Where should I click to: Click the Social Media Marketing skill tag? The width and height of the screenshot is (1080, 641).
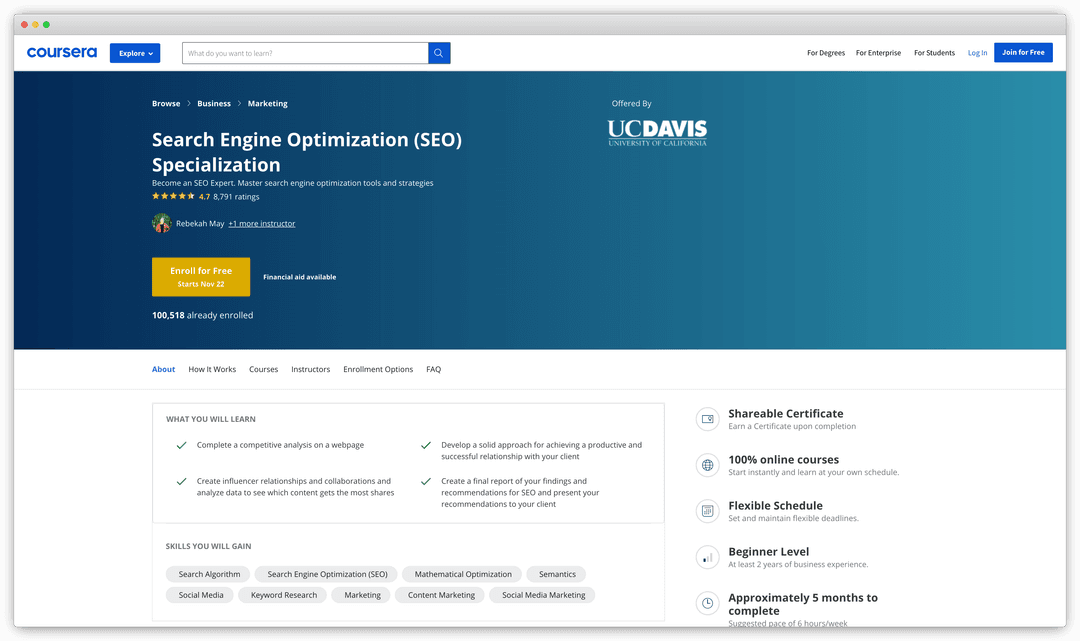coord(543,595)
